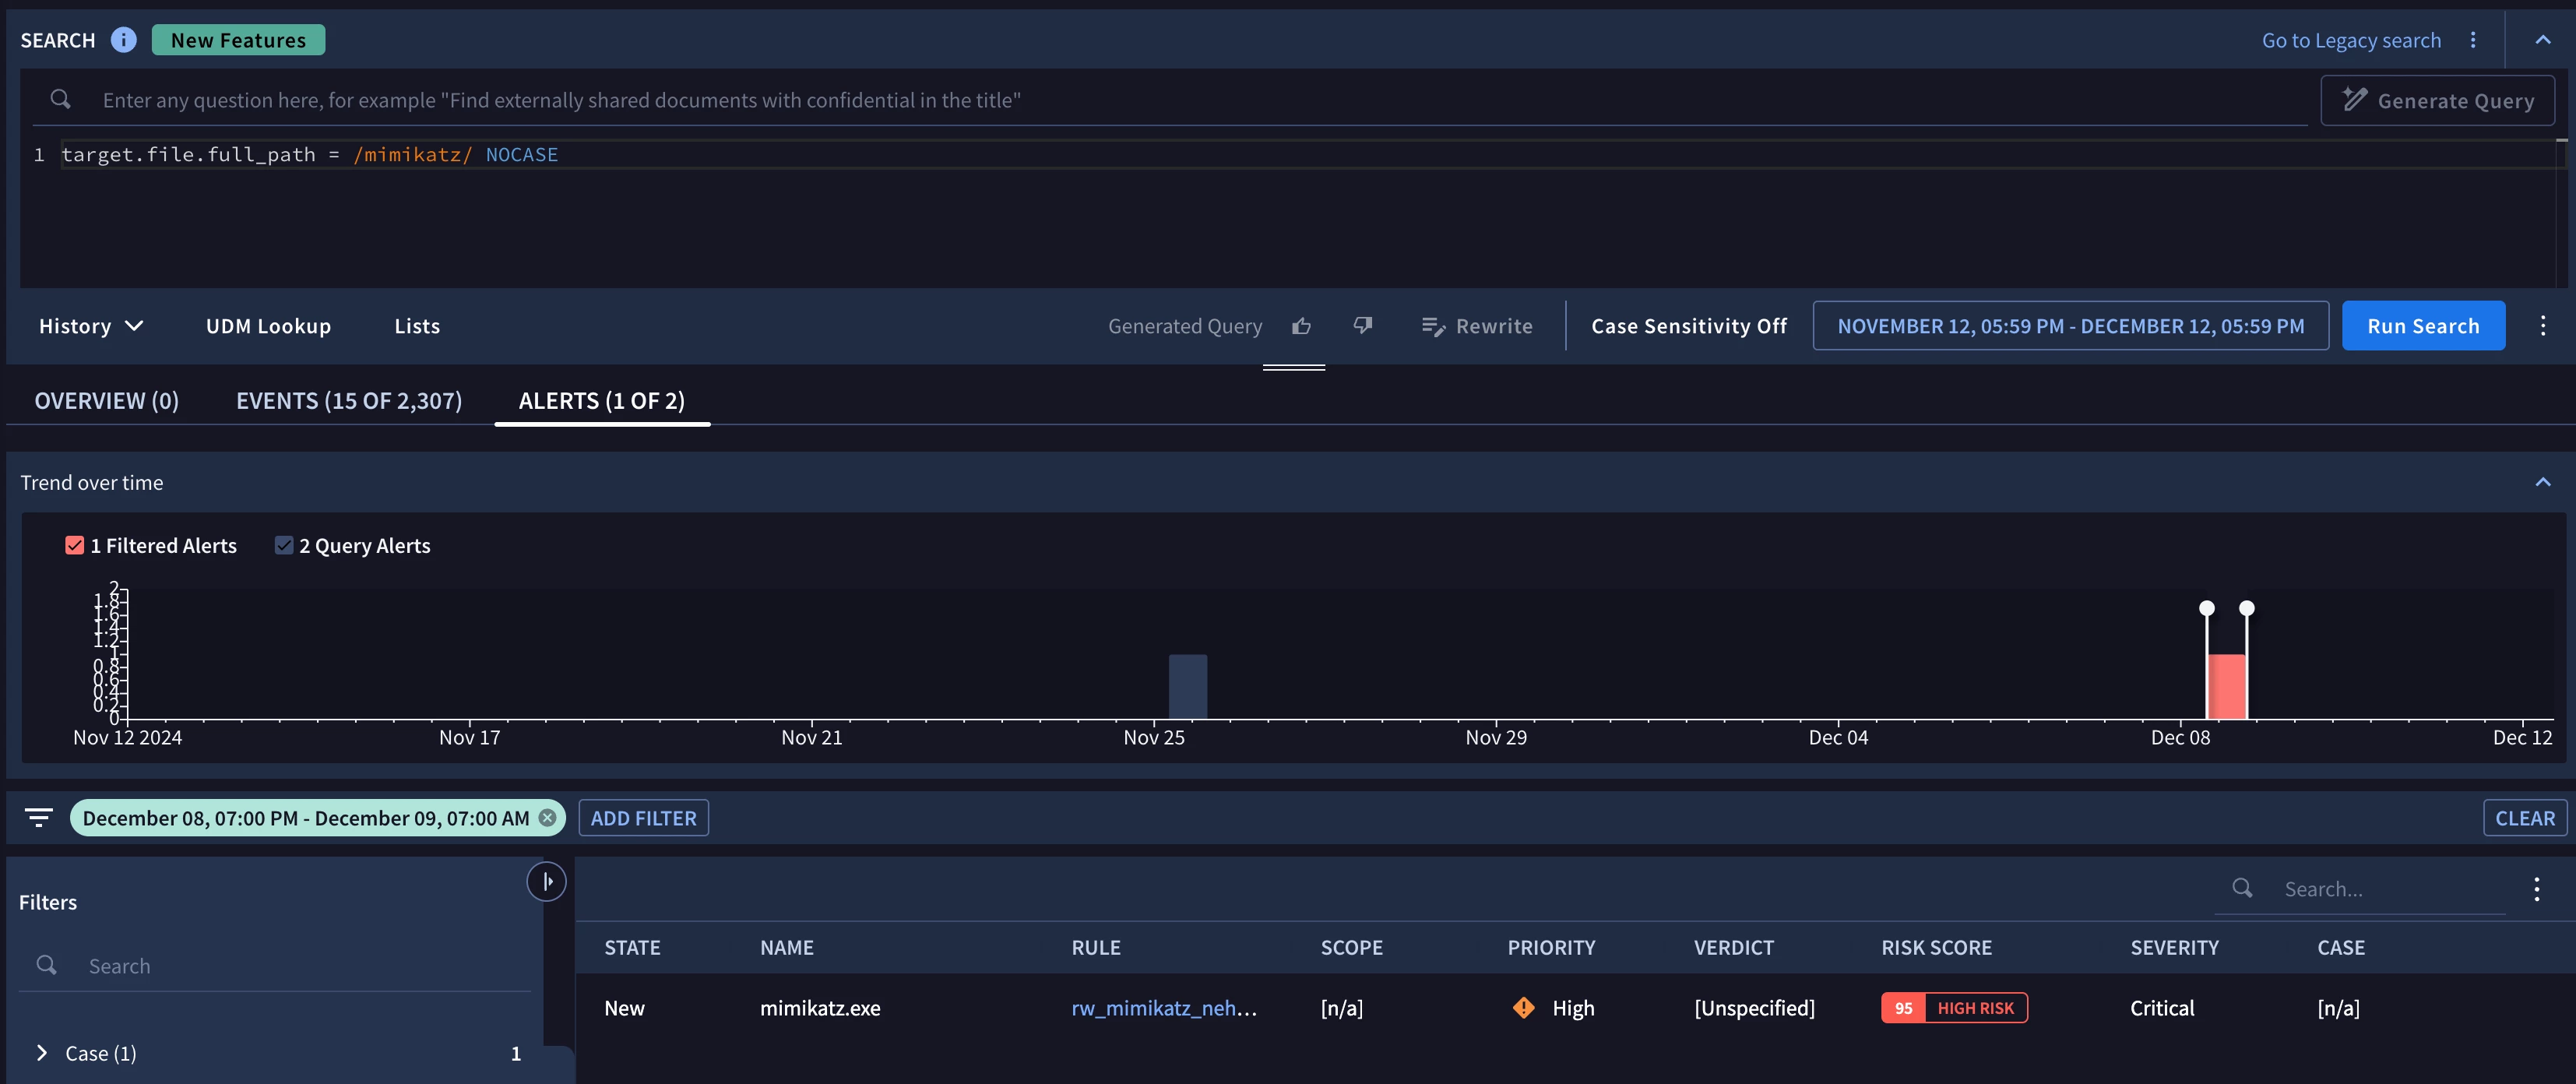Image resolution: width=2576 pixels, height=1084 pixels.
Task: Sort by the RULE column header
Action: click(x=1095, y=947)
